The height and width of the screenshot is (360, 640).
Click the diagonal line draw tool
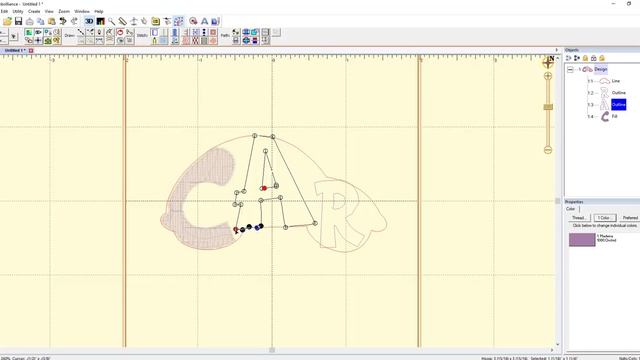81,32
